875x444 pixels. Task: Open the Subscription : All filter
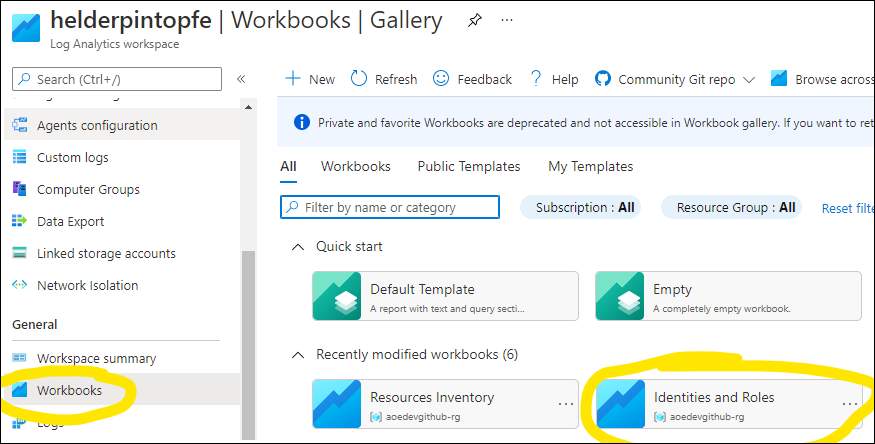[x=580, y=207]
